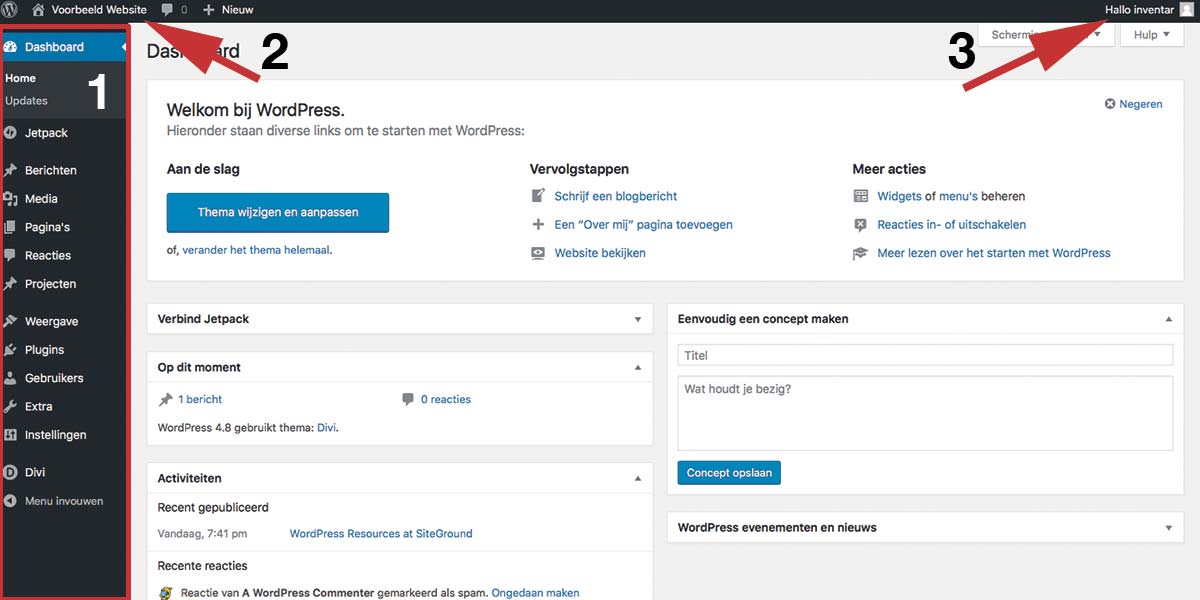The width and height of the screenshot is (1200, 600).
Task: Click the graduation cap icon beside Meer lezen
Action: pyautogui.click(x=861, y=253)
